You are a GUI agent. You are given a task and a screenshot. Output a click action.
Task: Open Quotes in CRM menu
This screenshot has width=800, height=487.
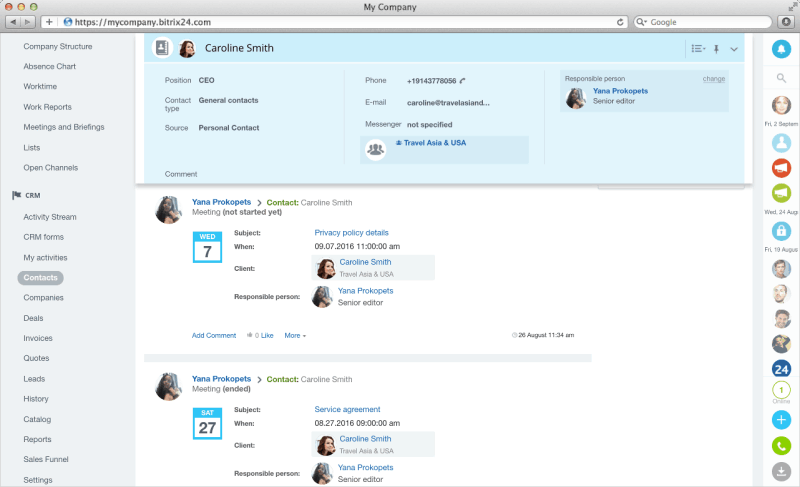[x=36, y=358]
